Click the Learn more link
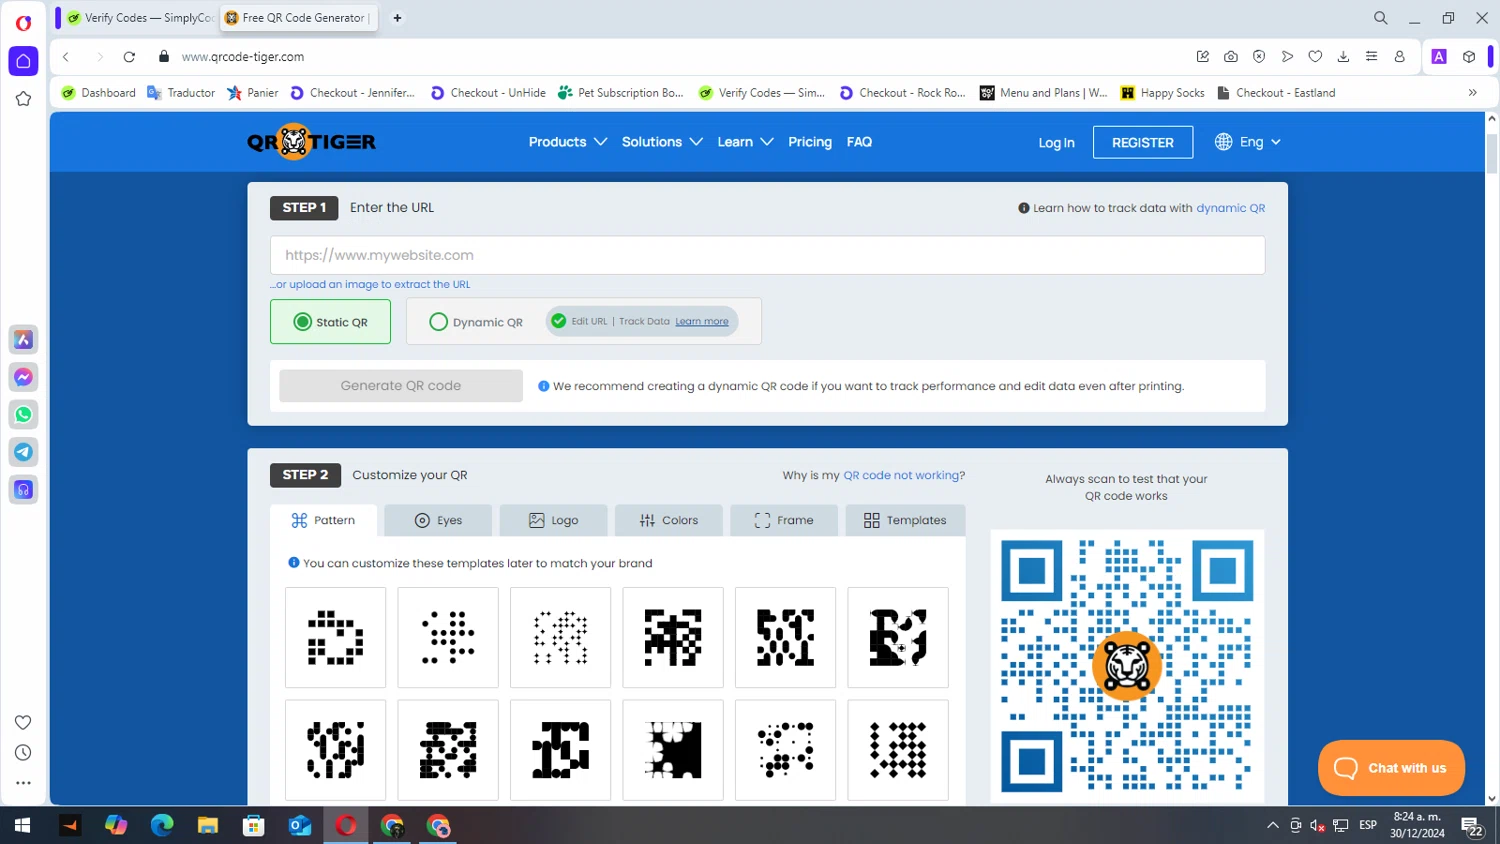The width and height of the screenshot is (1500, 844). tap(702, 321)
